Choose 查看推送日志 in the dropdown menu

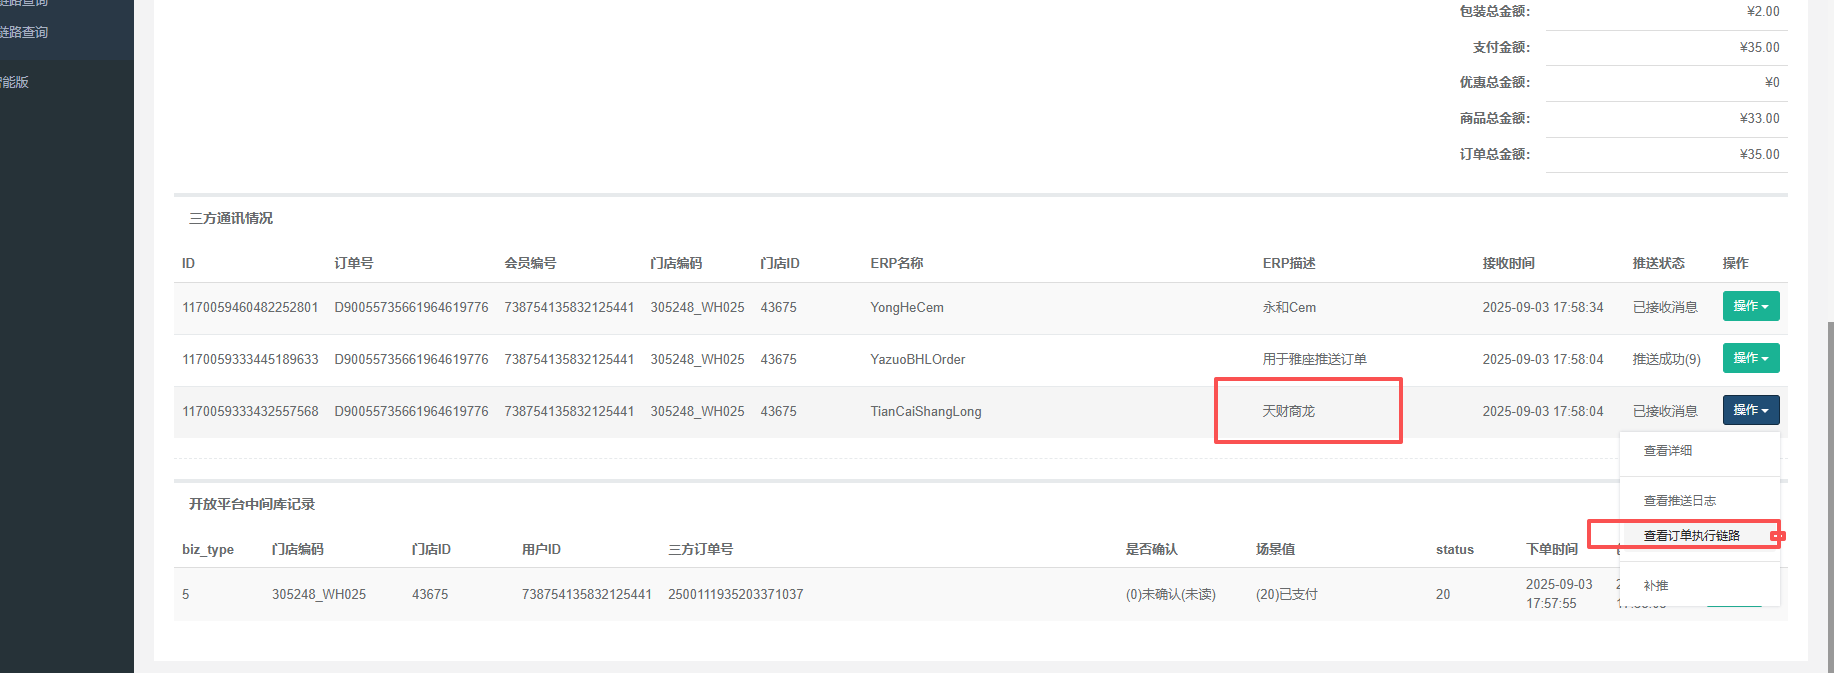click(x=1679, y=501)
